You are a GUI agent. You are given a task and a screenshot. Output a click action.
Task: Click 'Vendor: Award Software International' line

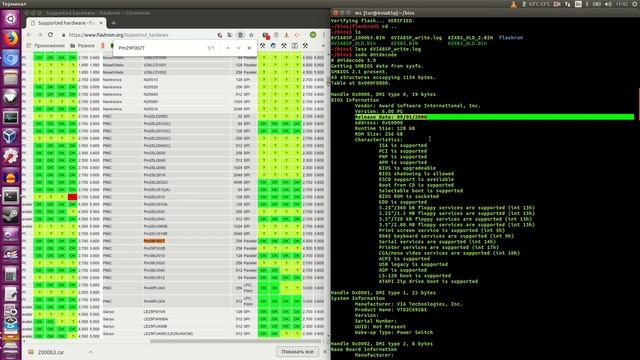click(x=418, y=106)
